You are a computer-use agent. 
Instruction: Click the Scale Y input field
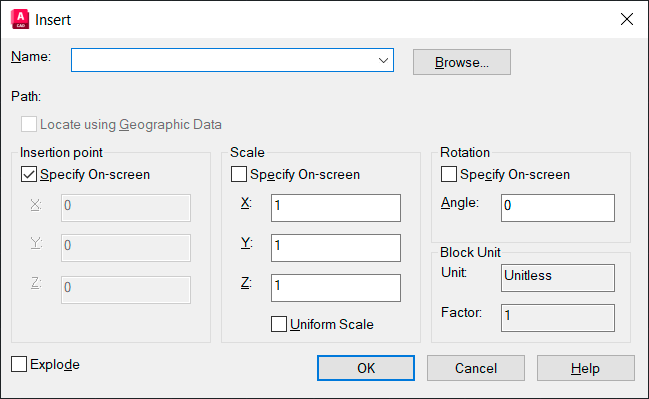tap(336, 248)
